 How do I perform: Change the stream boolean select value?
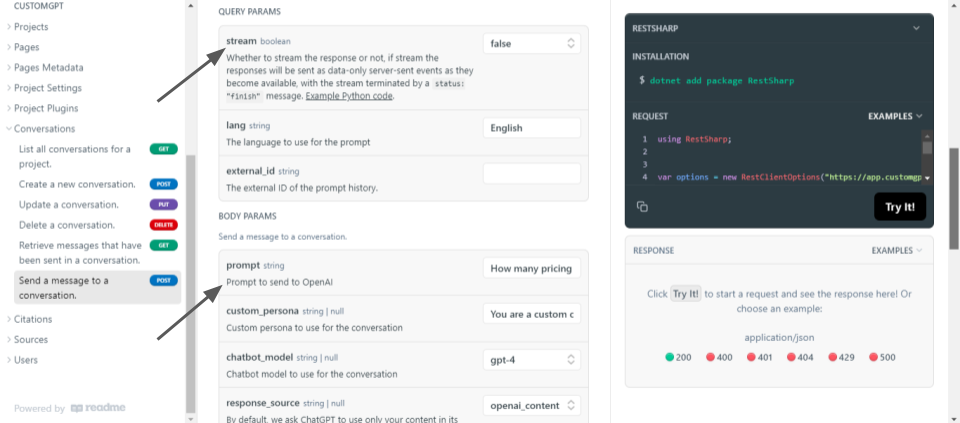[x=531, y=43]
